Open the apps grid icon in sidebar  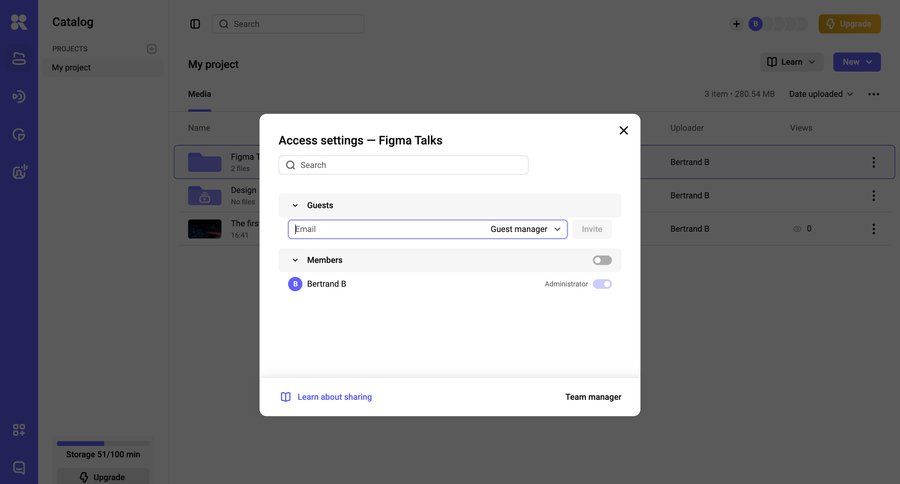(x=19, y=429)
